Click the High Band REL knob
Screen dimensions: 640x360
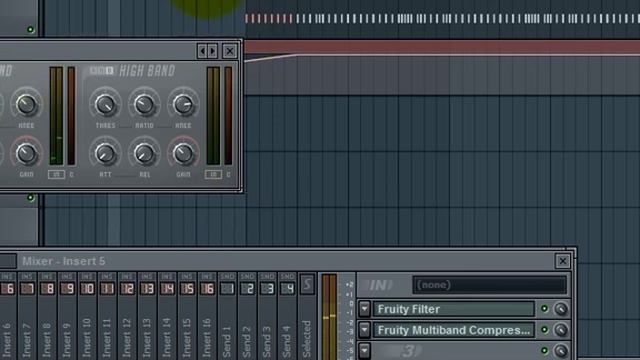(x=144, y=153)
